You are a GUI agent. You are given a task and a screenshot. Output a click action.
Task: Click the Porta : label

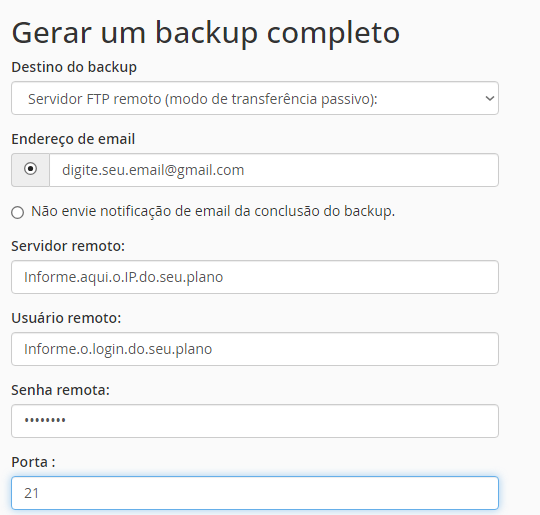33,462
